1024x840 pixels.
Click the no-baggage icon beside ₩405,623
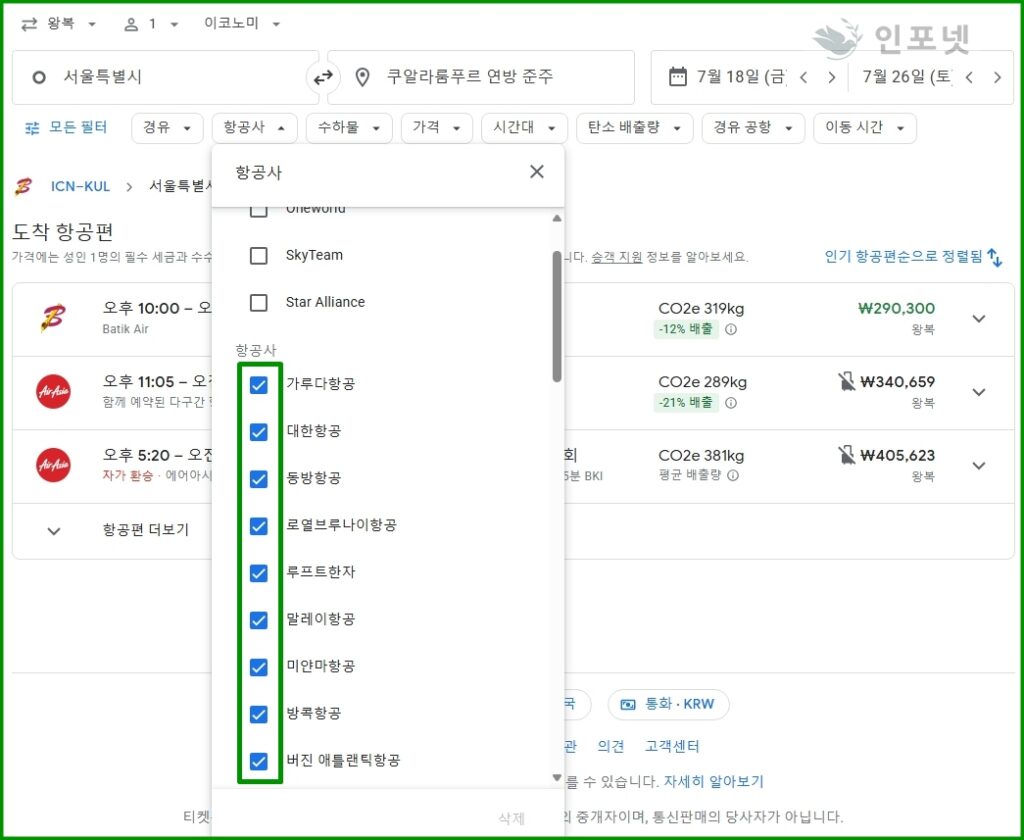point(846,455)
